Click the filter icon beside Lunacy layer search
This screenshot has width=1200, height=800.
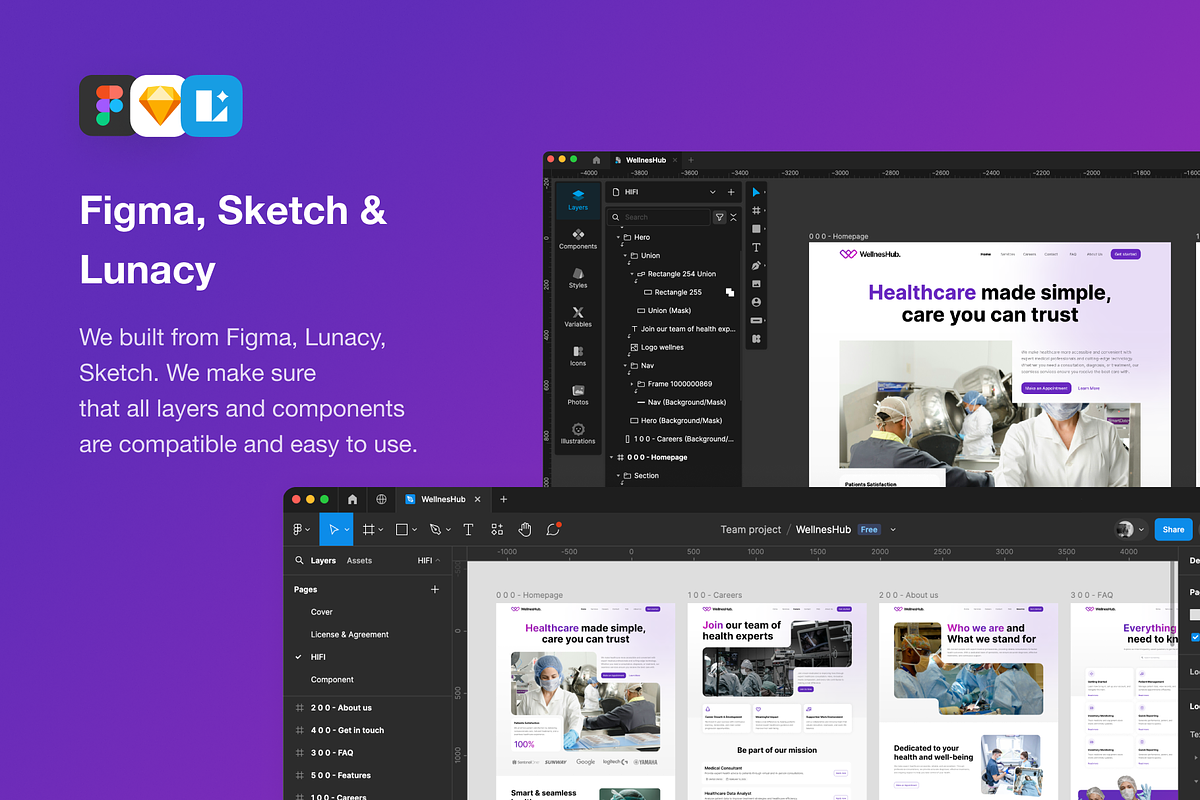pyautogui.click(x=719, y=217)
